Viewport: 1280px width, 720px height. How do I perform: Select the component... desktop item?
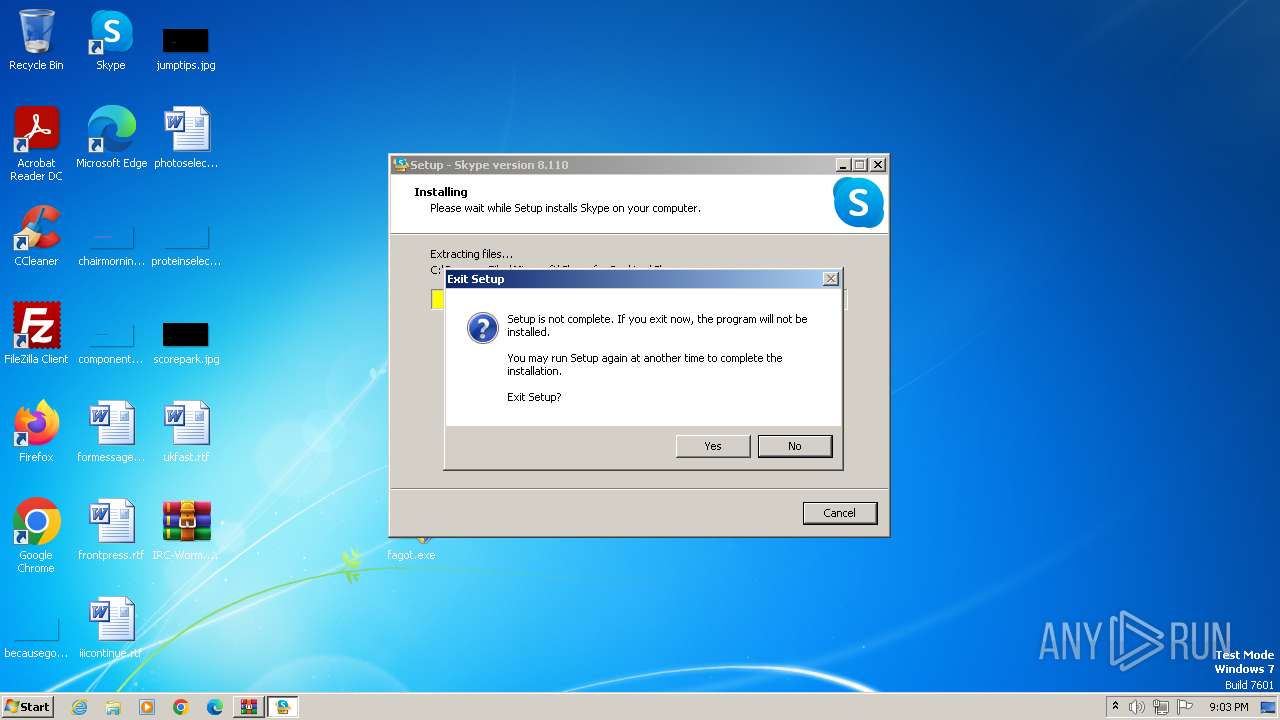(111, 344)
